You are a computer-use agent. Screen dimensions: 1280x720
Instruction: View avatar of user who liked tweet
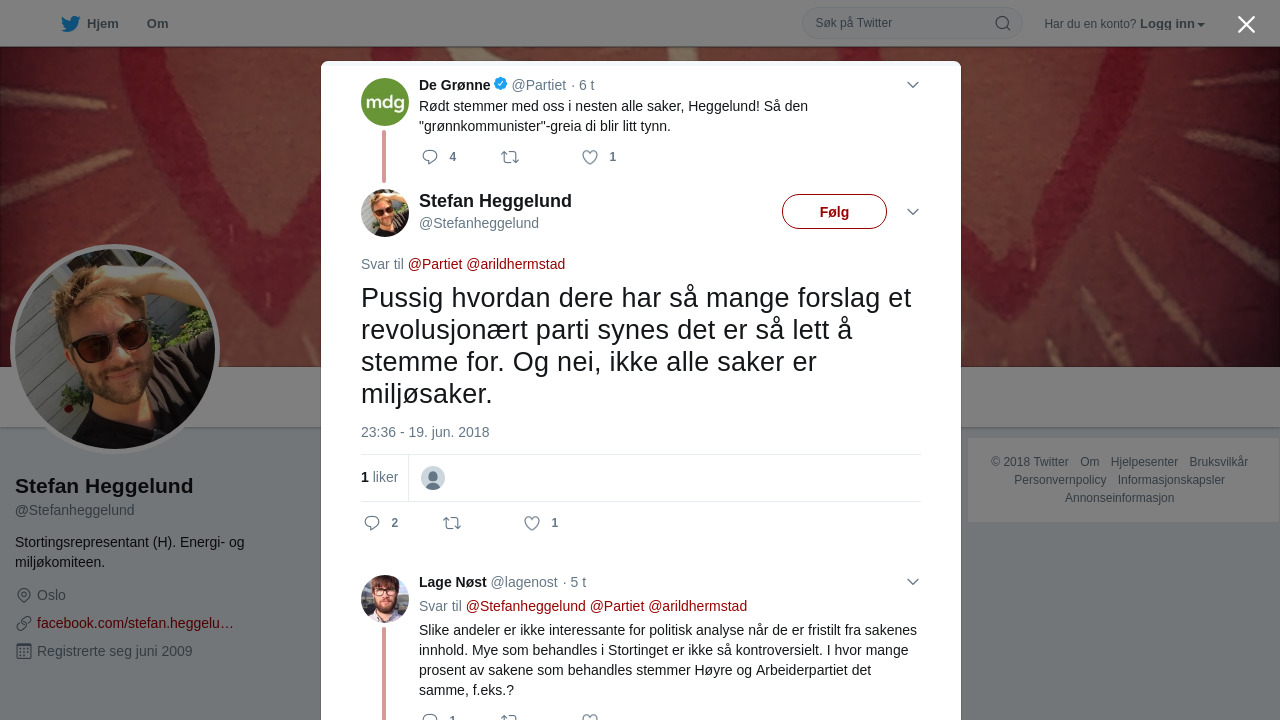click(433, 478)
